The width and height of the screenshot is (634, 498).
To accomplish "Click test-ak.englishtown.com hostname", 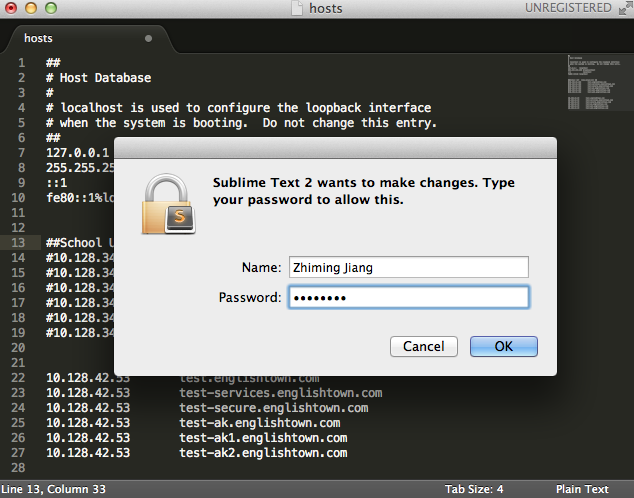I will (260, 423).
